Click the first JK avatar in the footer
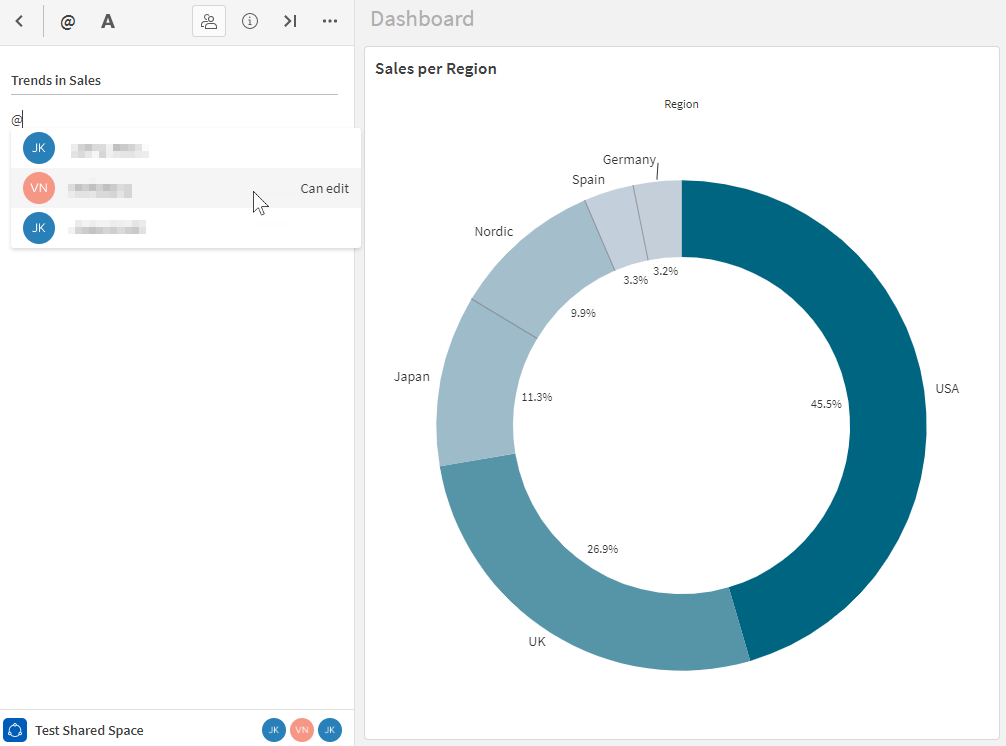This screenshot has width=1006, height=746. [273, 730]
